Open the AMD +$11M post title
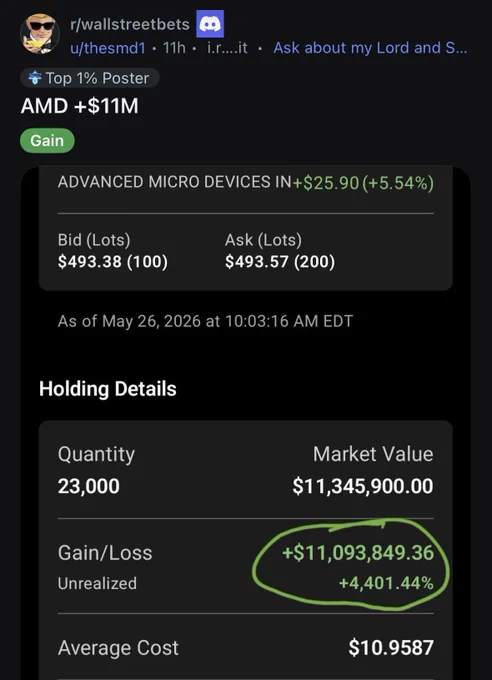492x680 pixels. pyautogui.click(x=79, y=106)
